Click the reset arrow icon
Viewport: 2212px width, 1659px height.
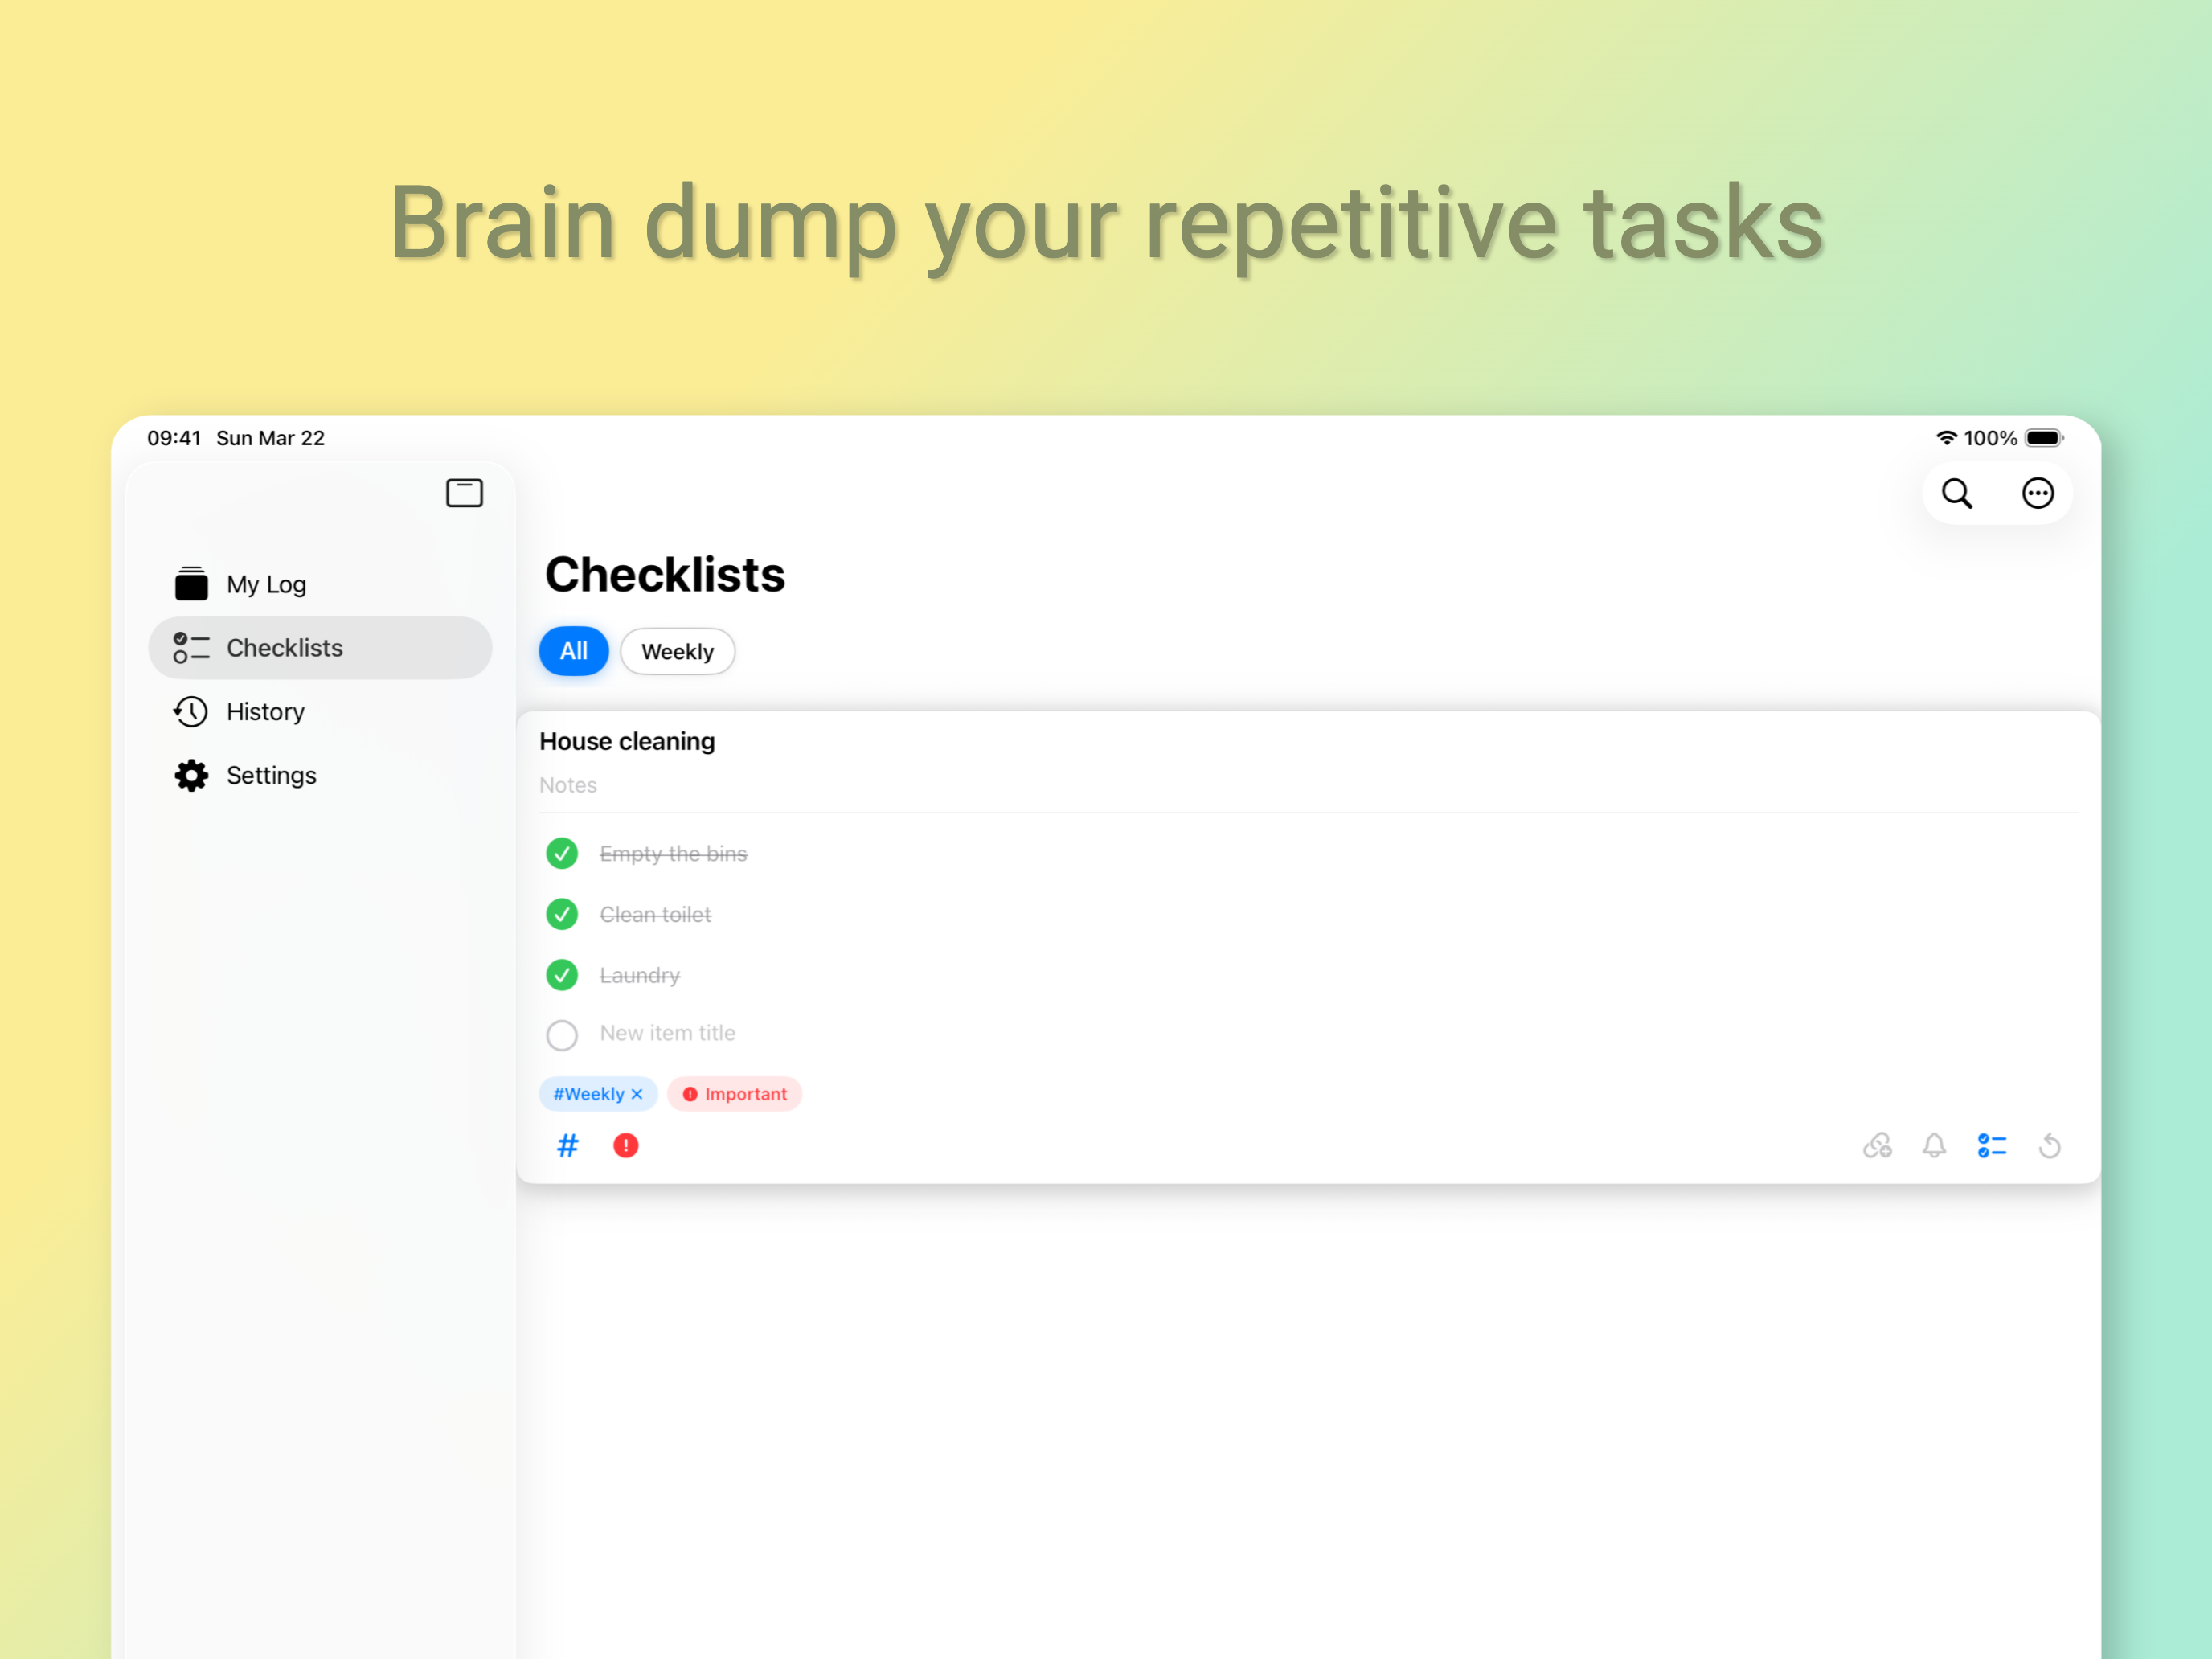tap(2050, 1146)
